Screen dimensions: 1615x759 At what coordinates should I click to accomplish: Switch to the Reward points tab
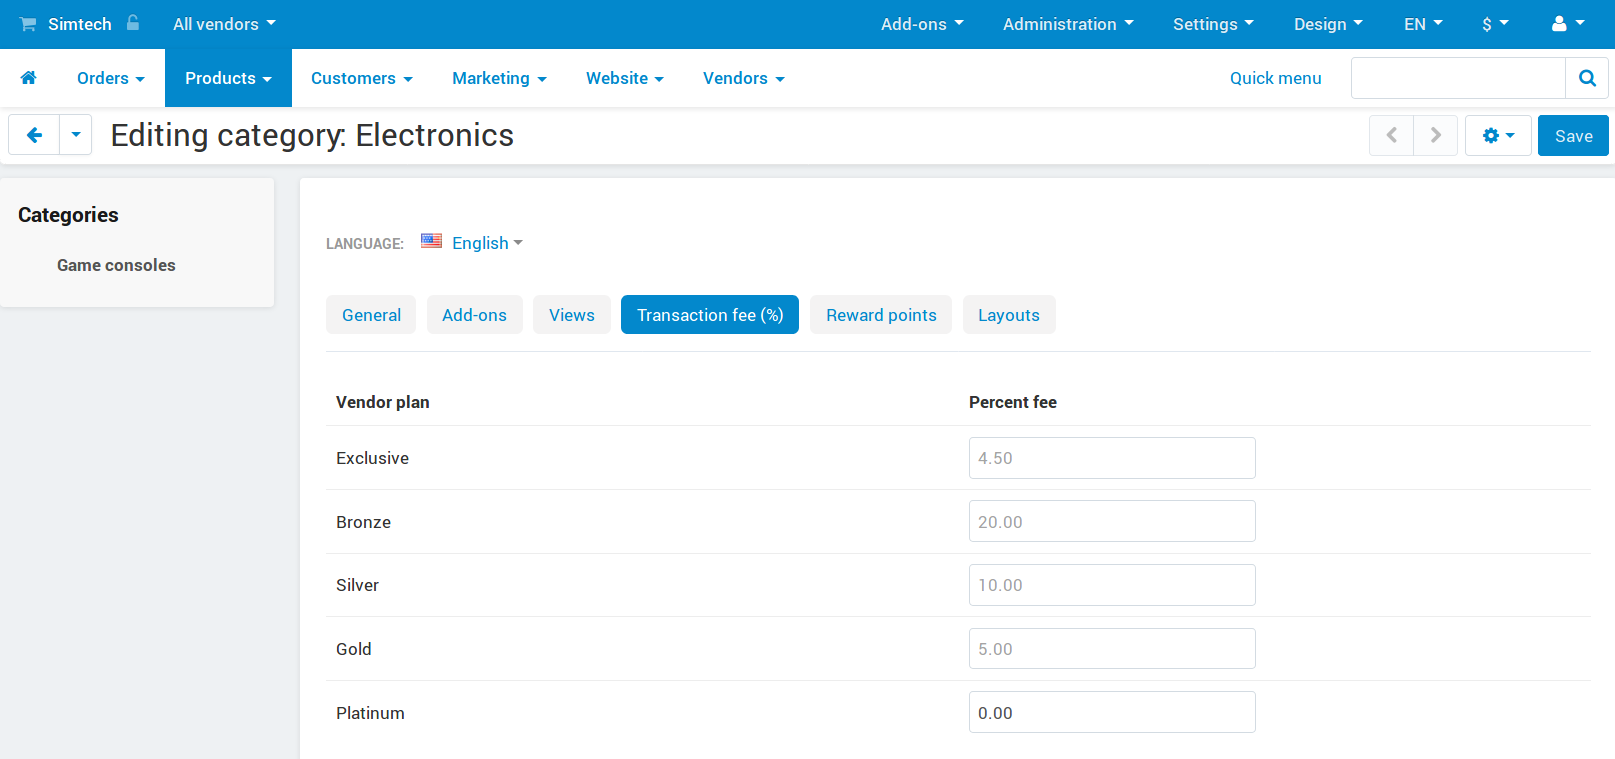(x=881, y=315)
